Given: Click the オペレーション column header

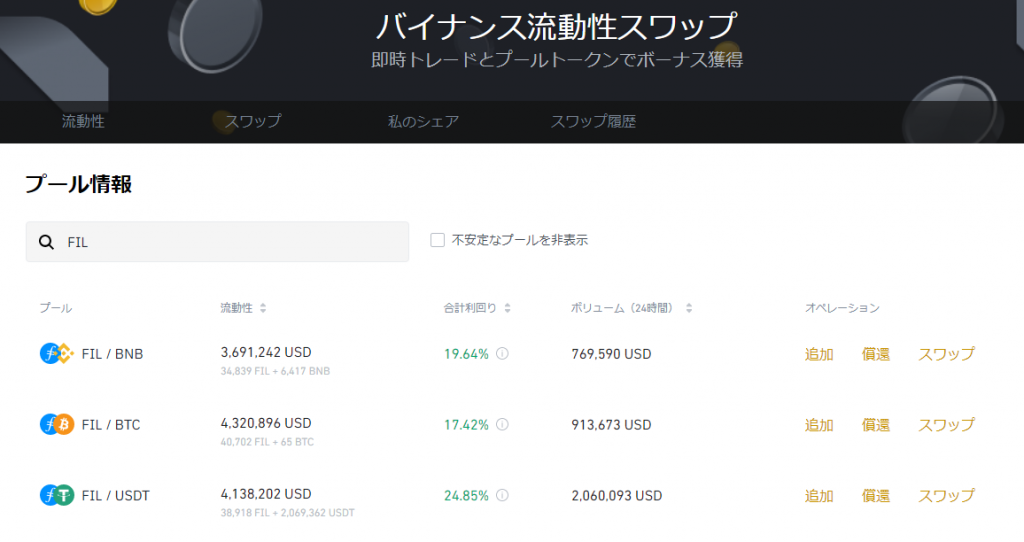Looking at the screenshot, I should click(x=842, y=308).
